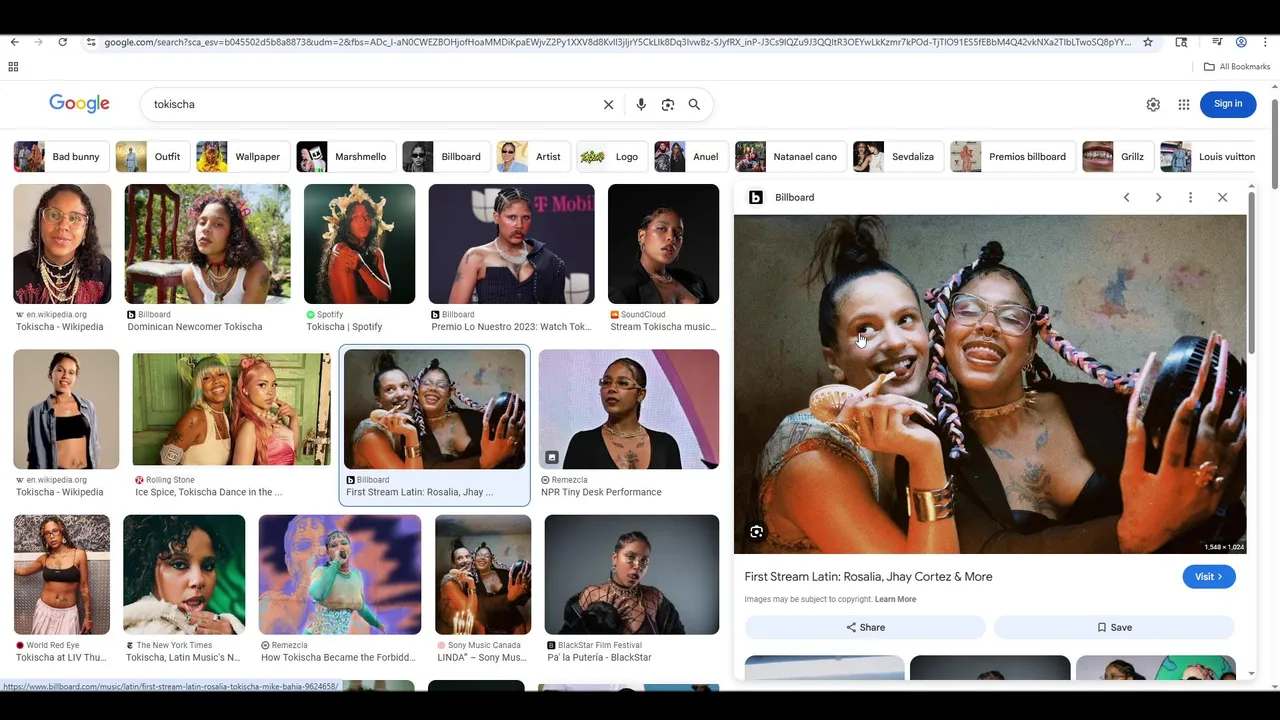Select the Natanael cano filter chip
Screen dimensions: 1280x720
pyautogui.click(x=789, y=157)
